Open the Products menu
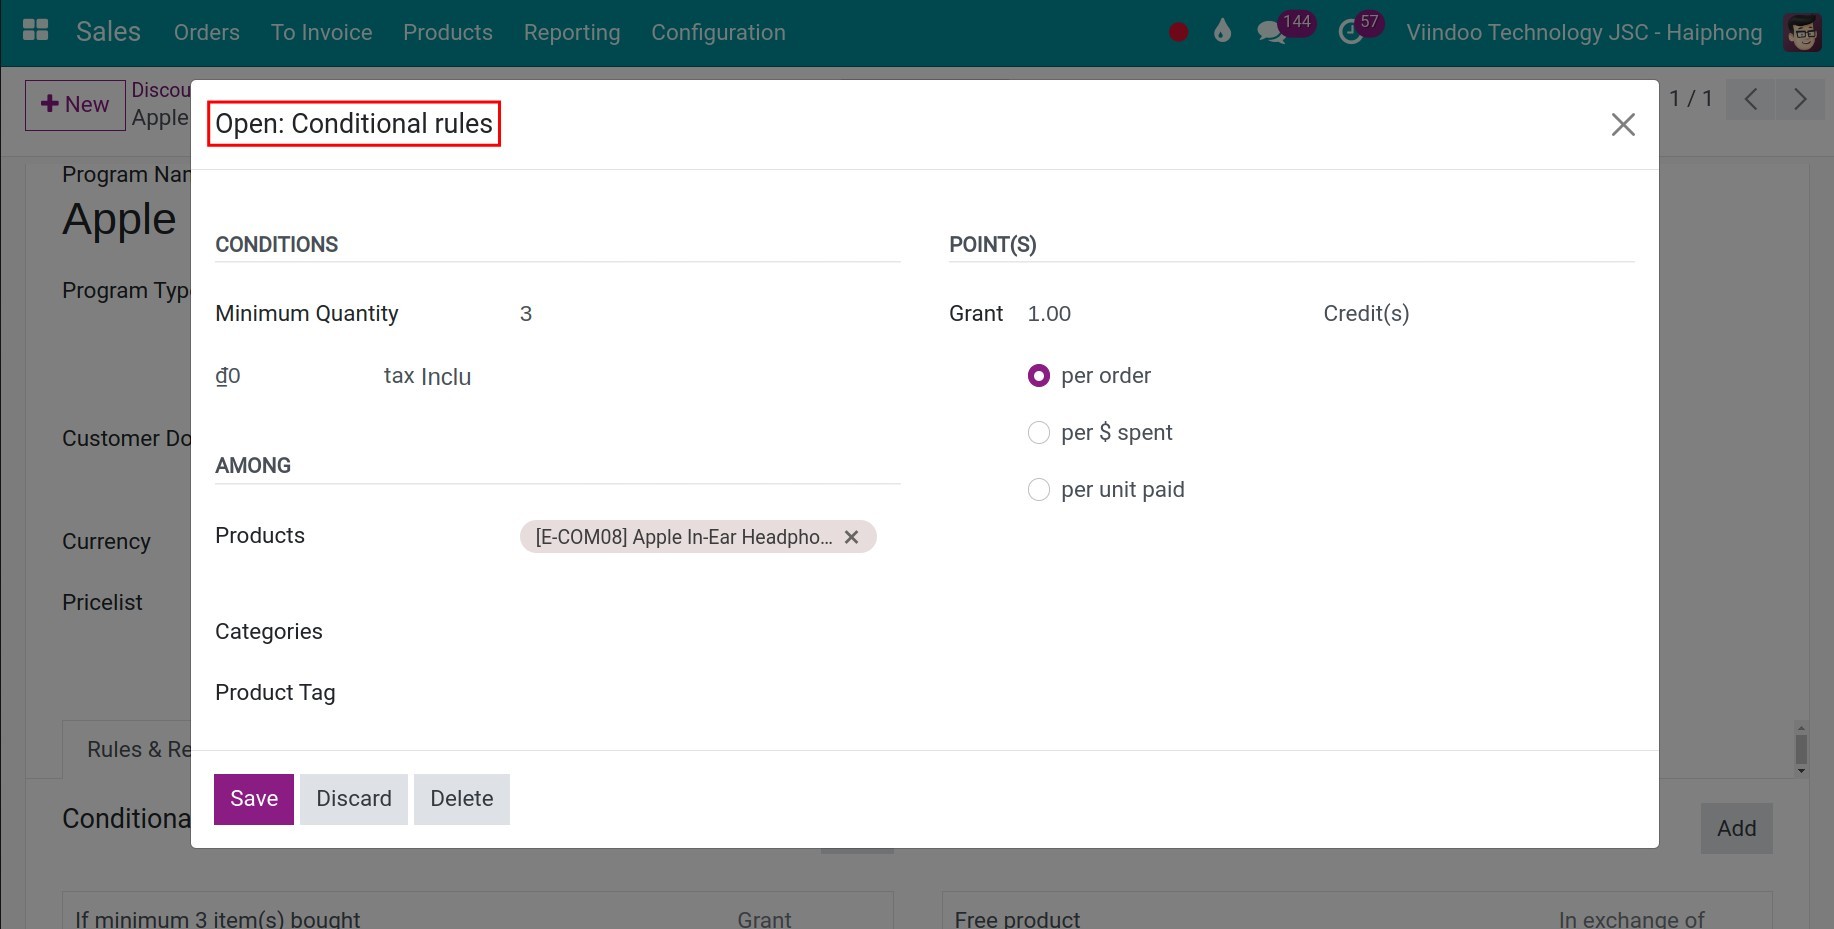The height and width of the screenshot is (929, 1834). click(x=448, y=32)
